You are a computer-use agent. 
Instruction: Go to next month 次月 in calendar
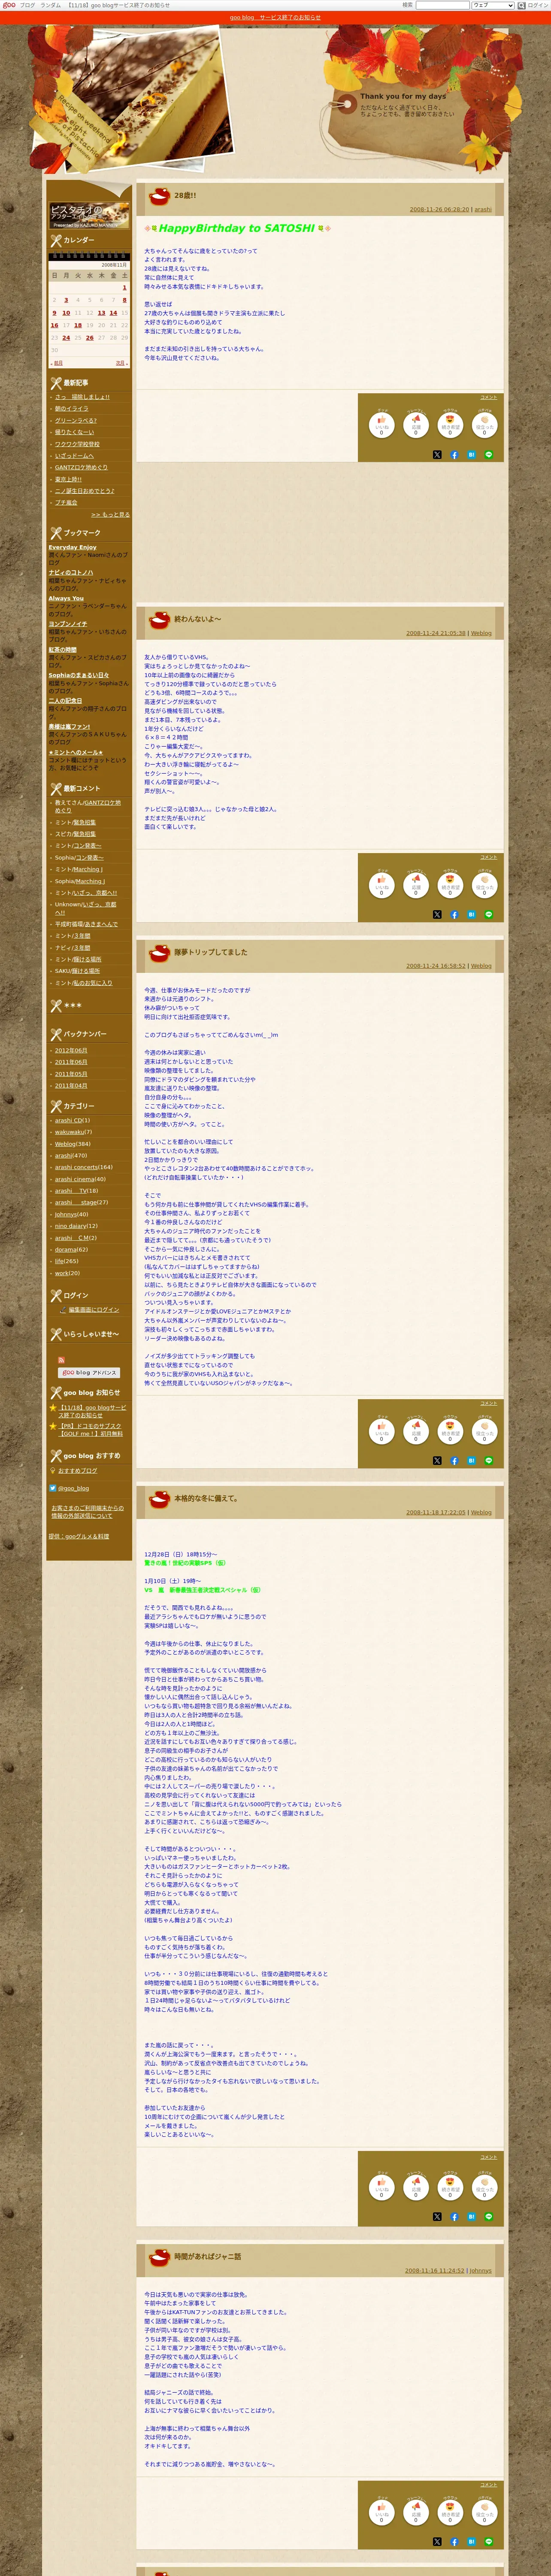pyautogui.click(x=121, y=363)
